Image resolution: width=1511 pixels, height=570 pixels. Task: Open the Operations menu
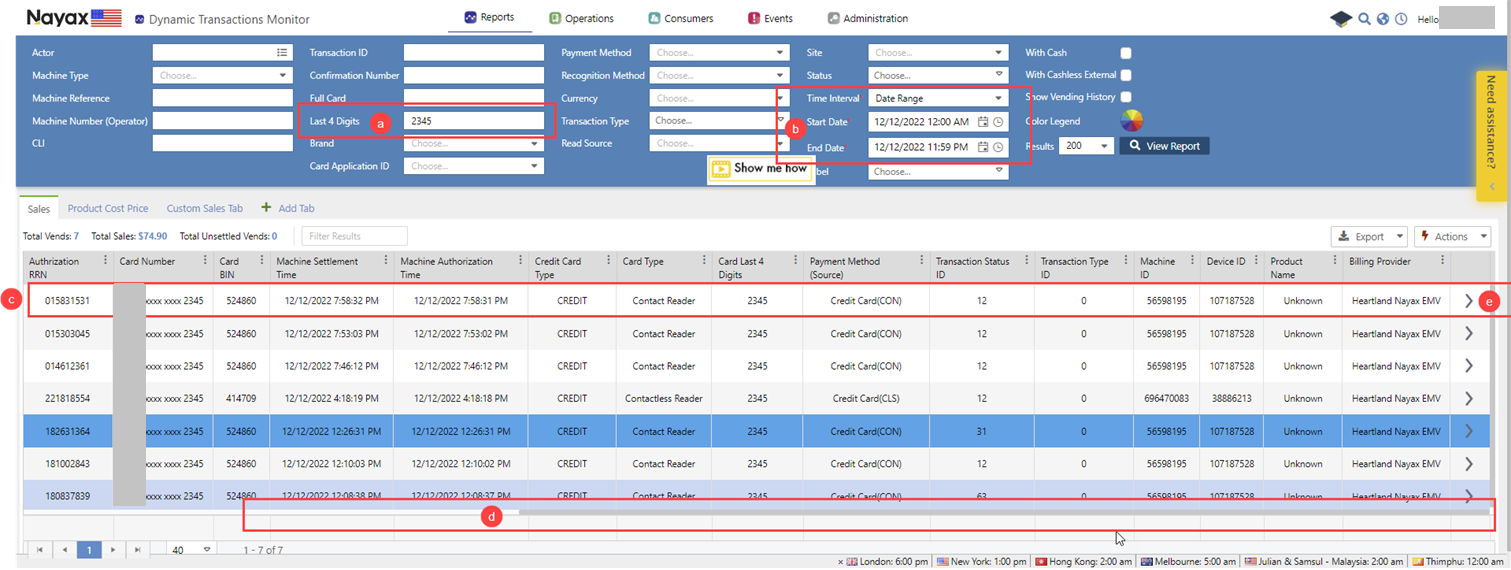pyautogui.click(x=581, y=18)
